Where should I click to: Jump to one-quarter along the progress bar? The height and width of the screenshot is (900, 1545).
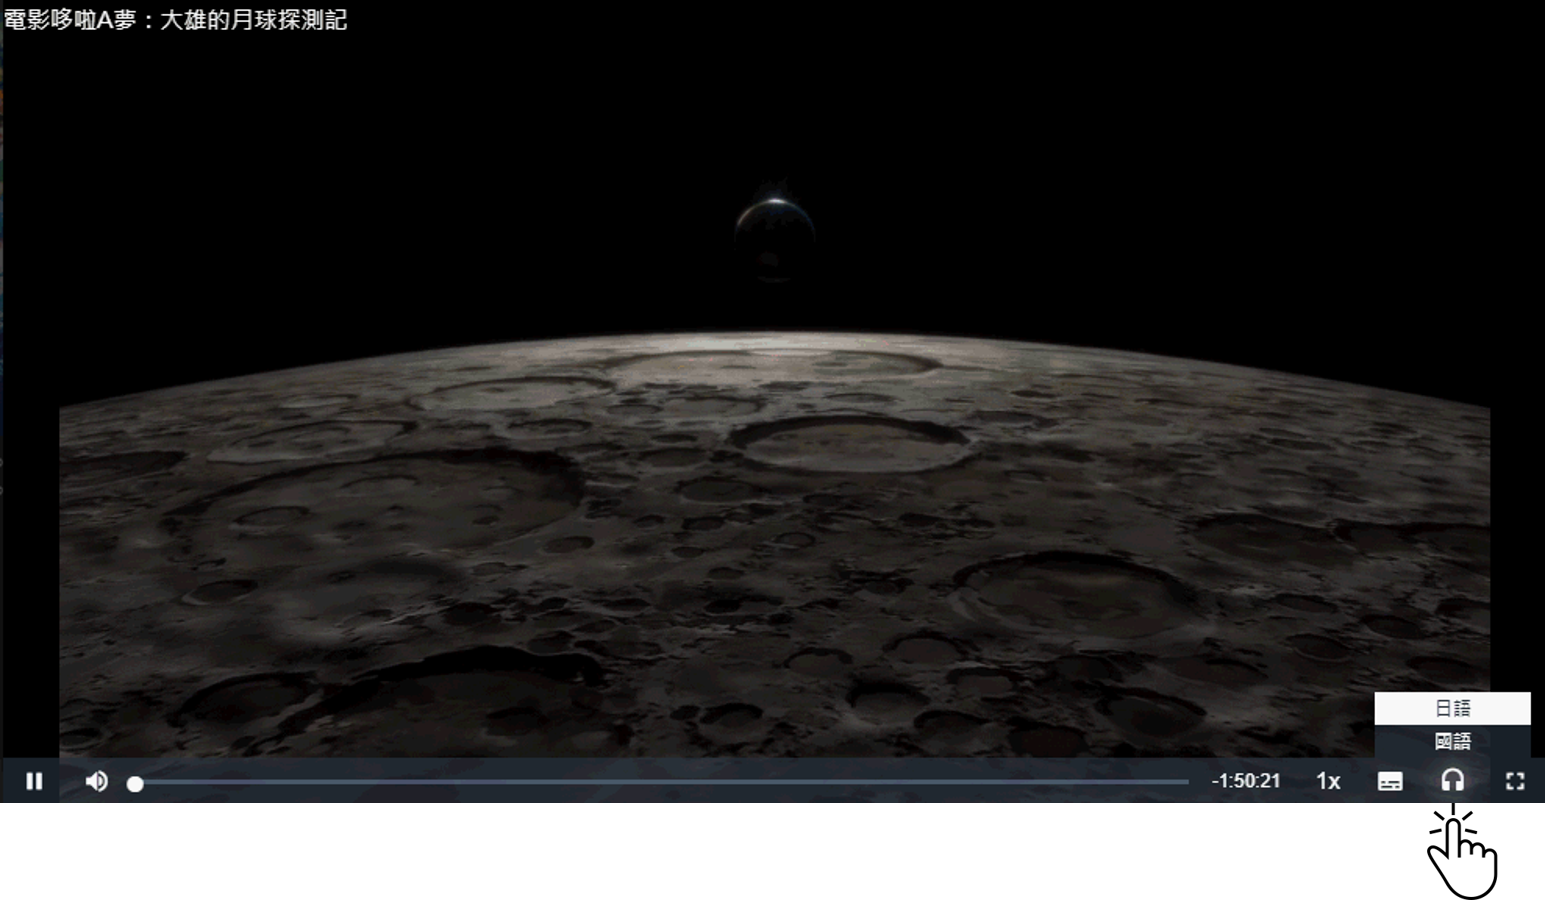point(398,782)
